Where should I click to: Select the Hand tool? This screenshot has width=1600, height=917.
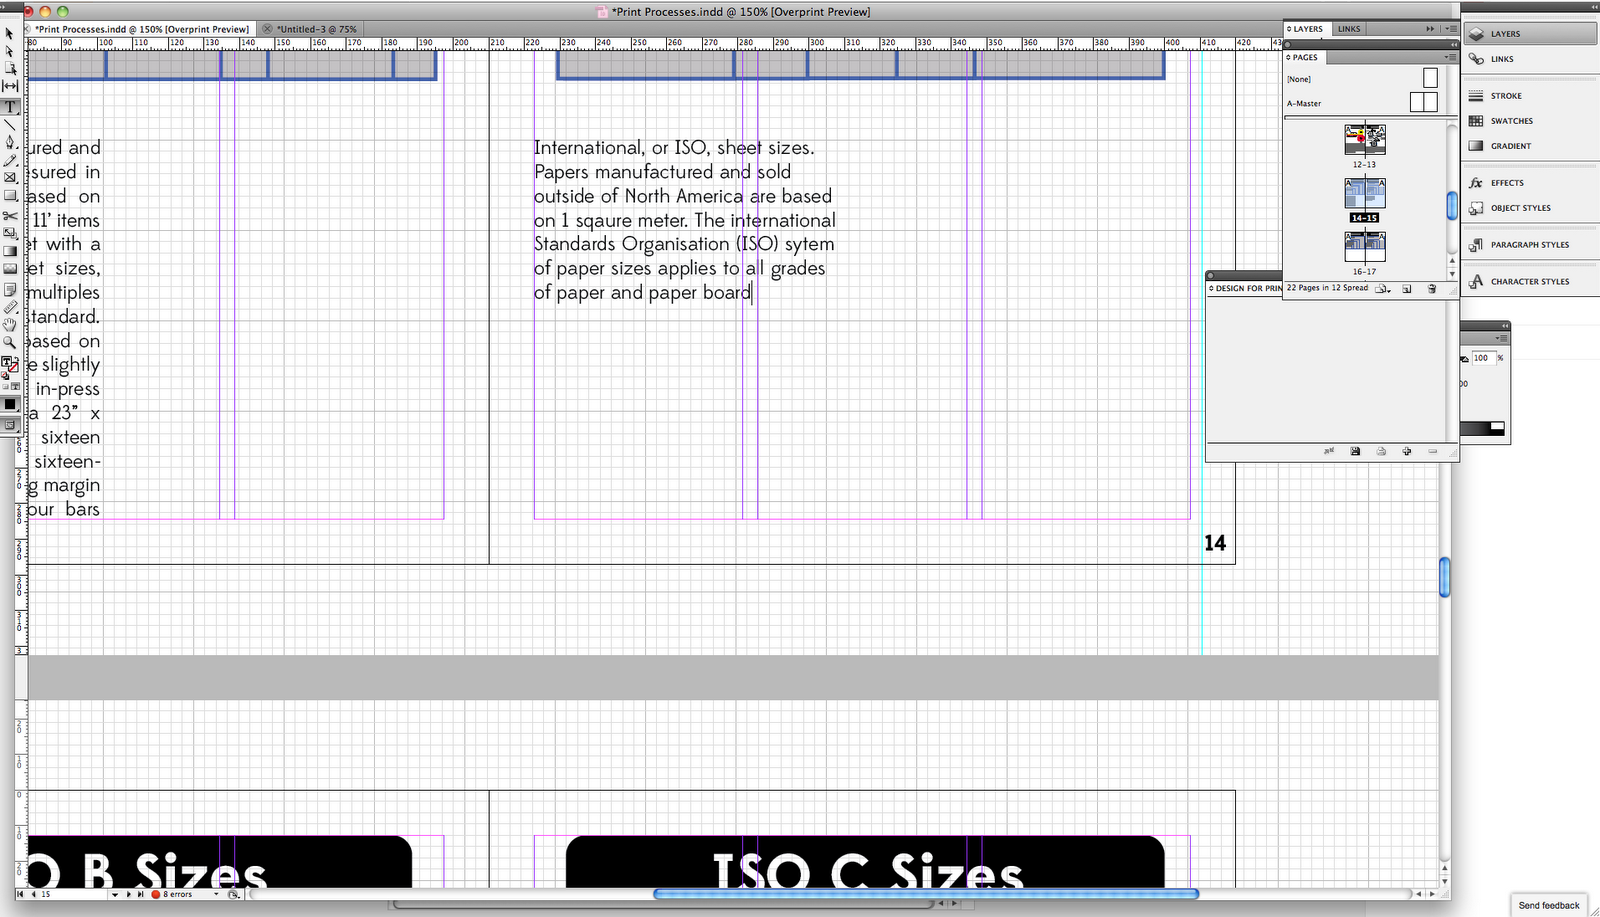pyautogui.click(x=10, y=324)
